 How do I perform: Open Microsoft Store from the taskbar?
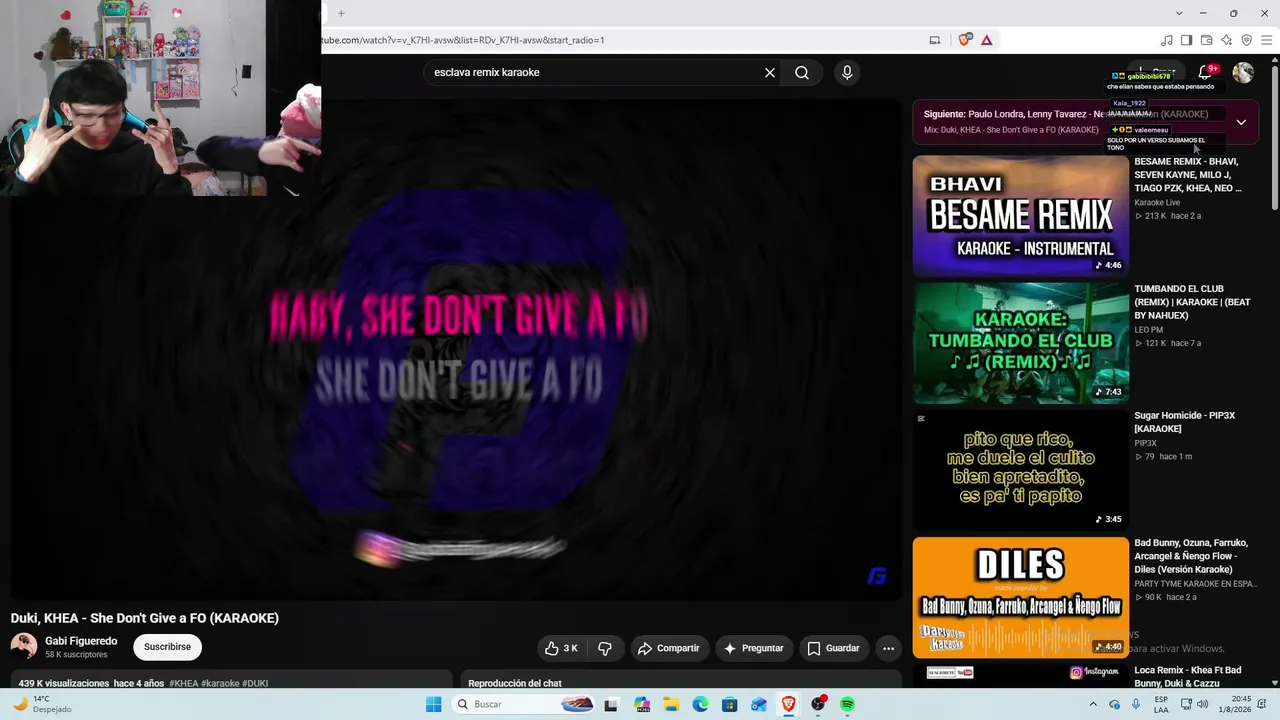pyautogui.click(x=730, y=704)
